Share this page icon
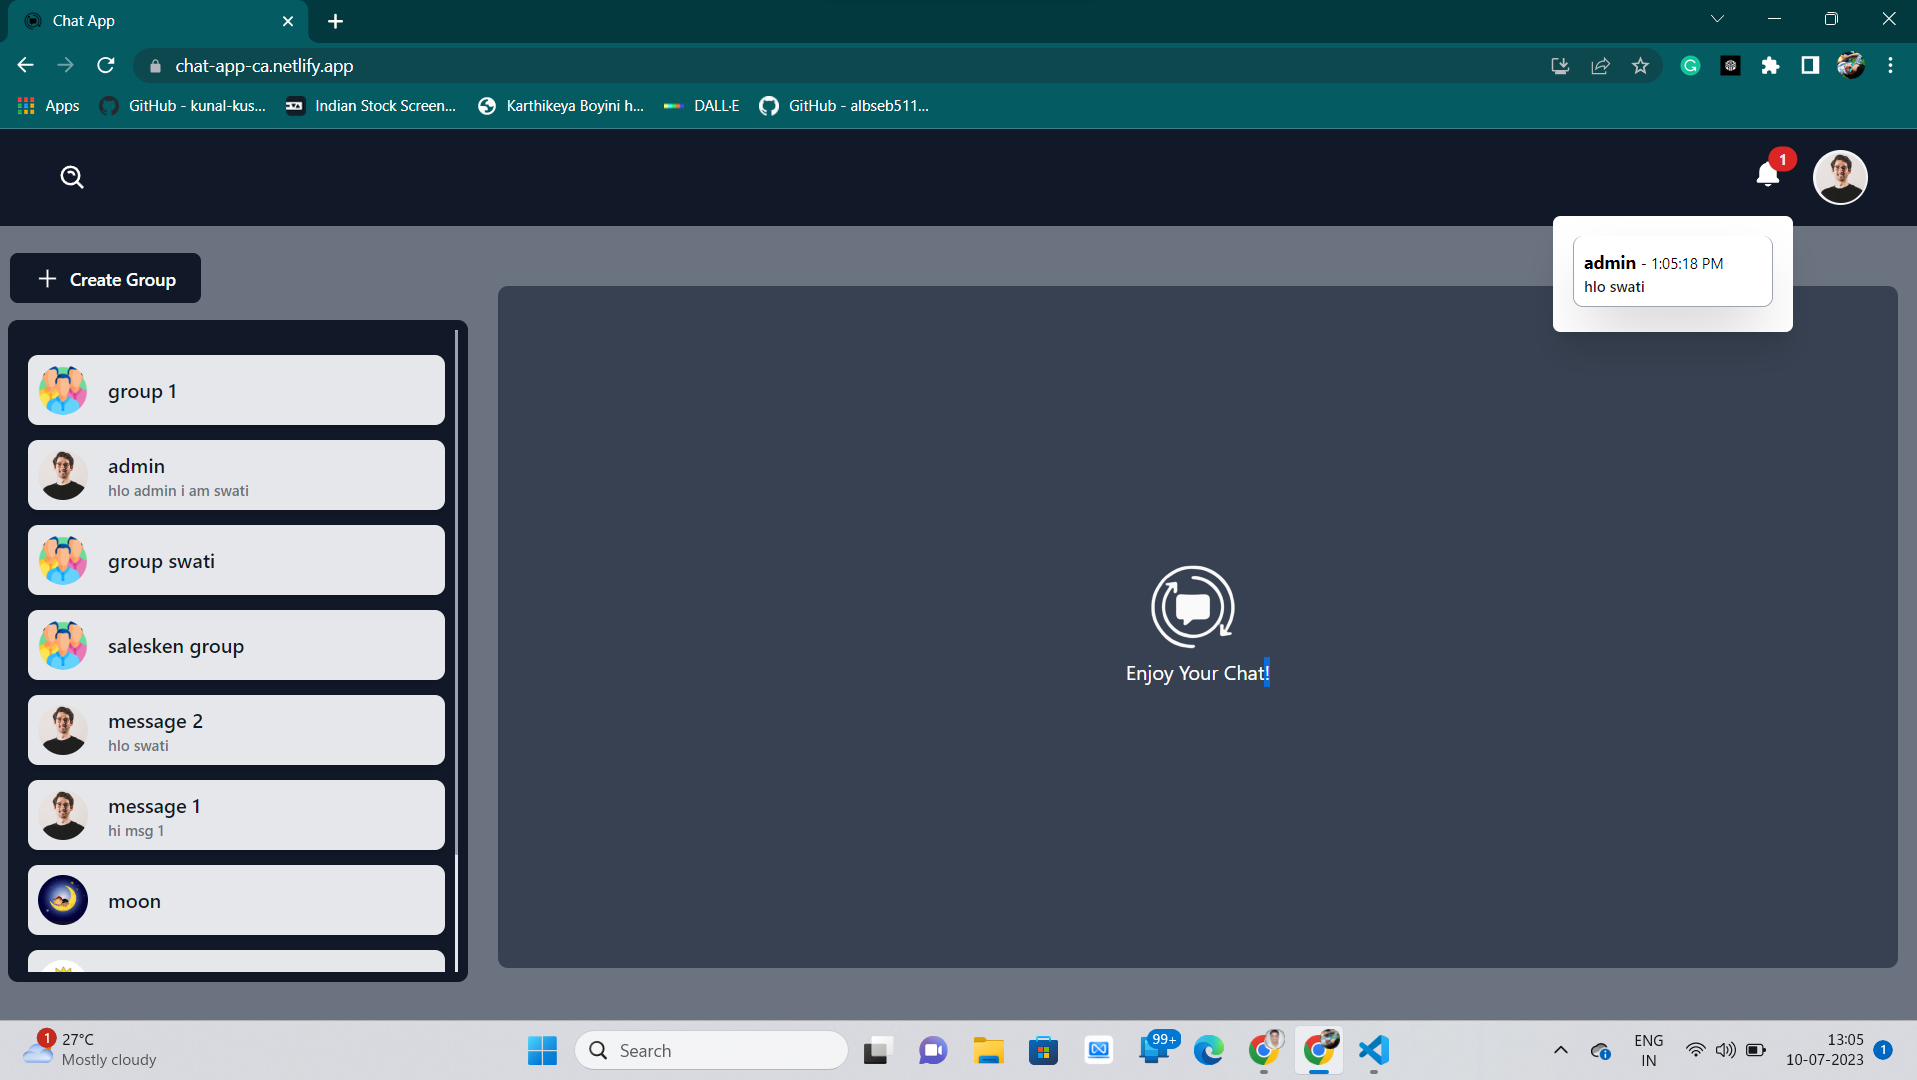The width and height of the screenshot is (1917, 1080). [1600, 66]
